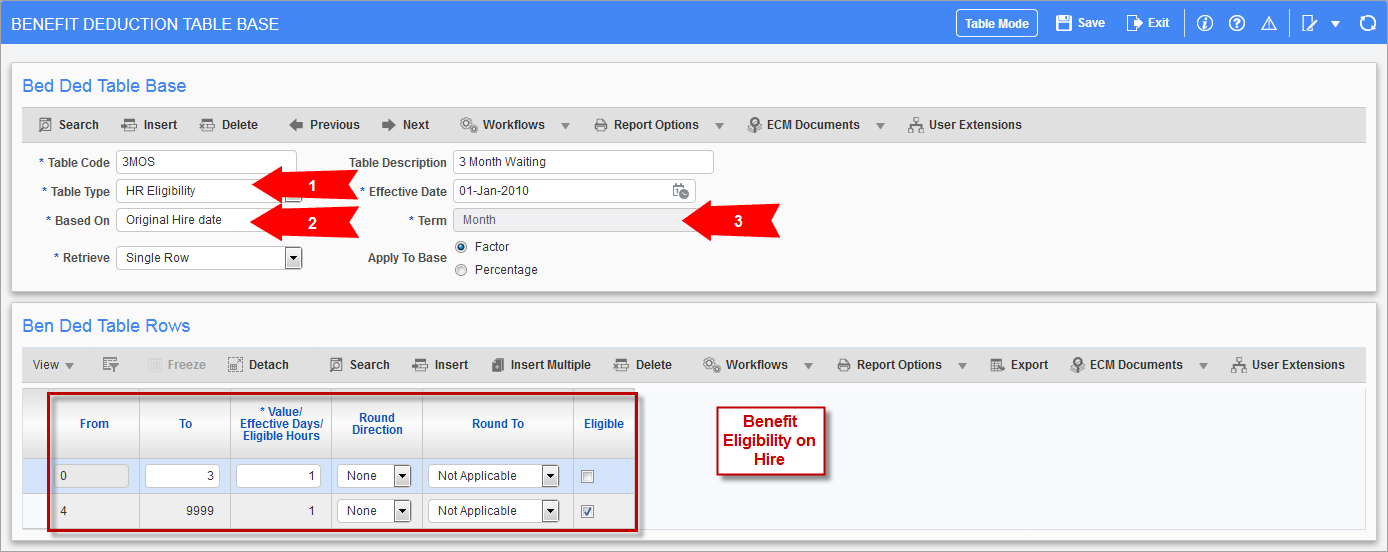This screenshot has height=552, width=1388.
Task: Click the Table Code field
Action: tap(206, 162)
